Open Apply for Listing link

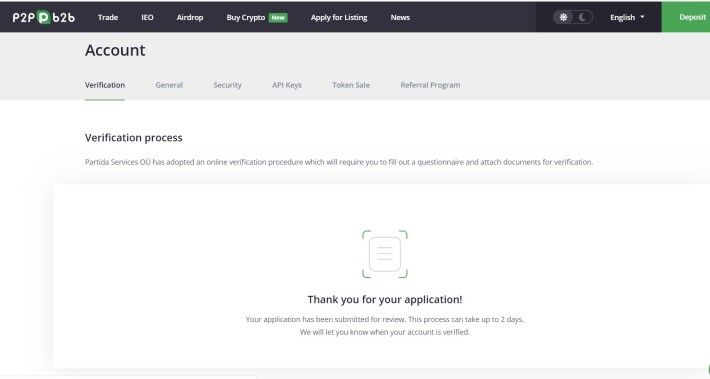[339, 17]
